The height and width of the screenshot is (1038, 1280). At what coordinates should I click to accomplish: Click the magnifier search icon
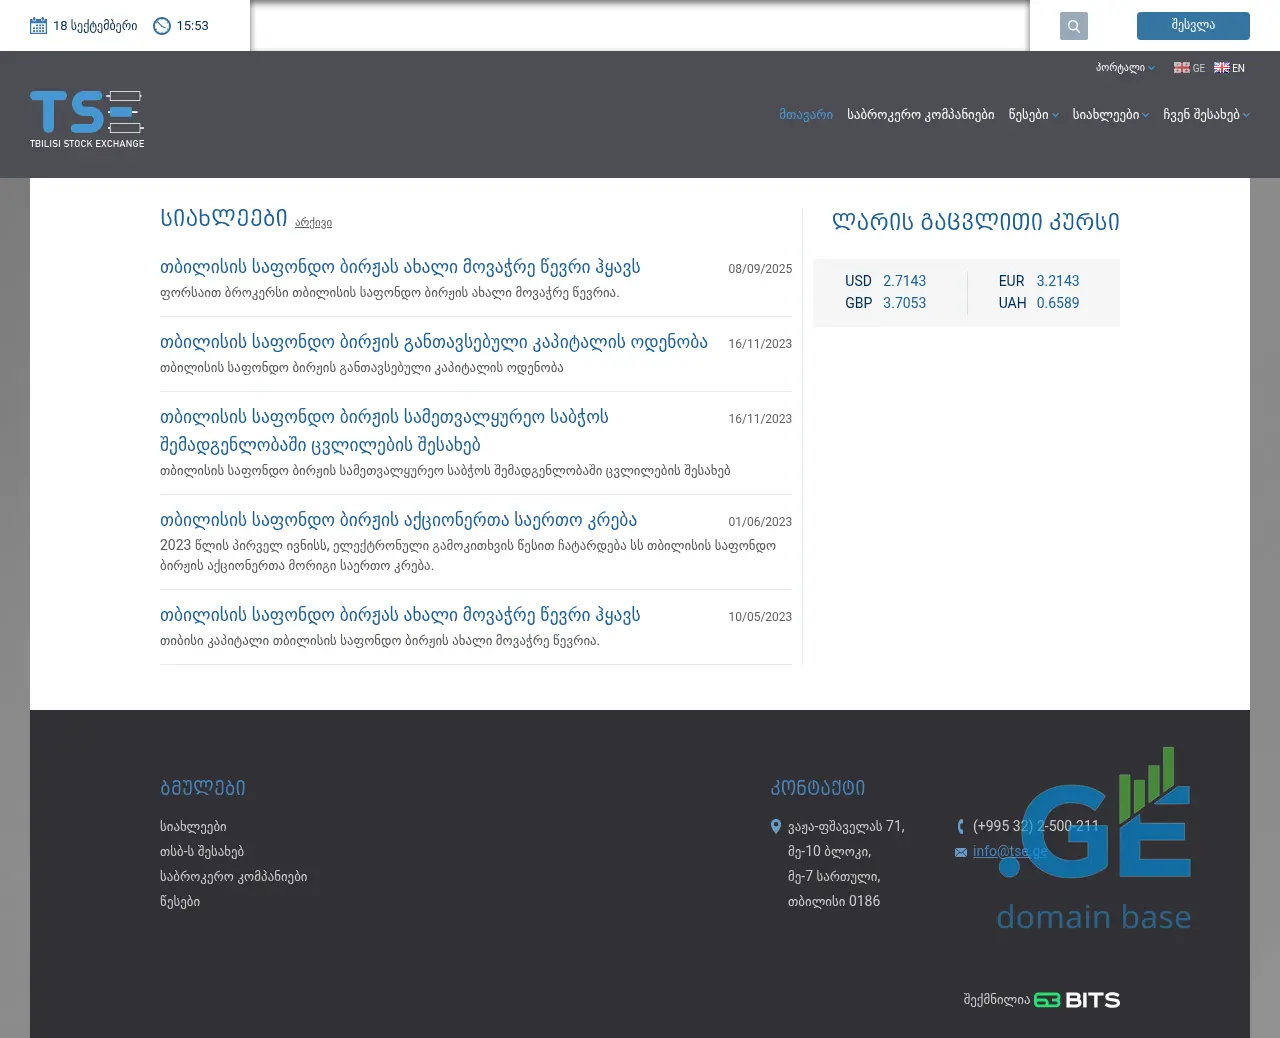coord(1073,26)
